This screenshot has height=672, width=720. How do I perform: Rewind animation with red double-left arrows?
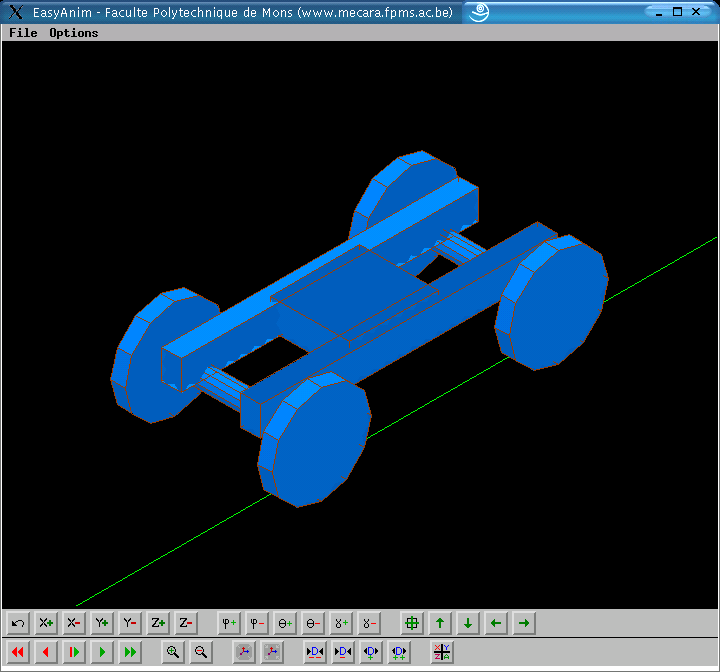coord(18,652)
